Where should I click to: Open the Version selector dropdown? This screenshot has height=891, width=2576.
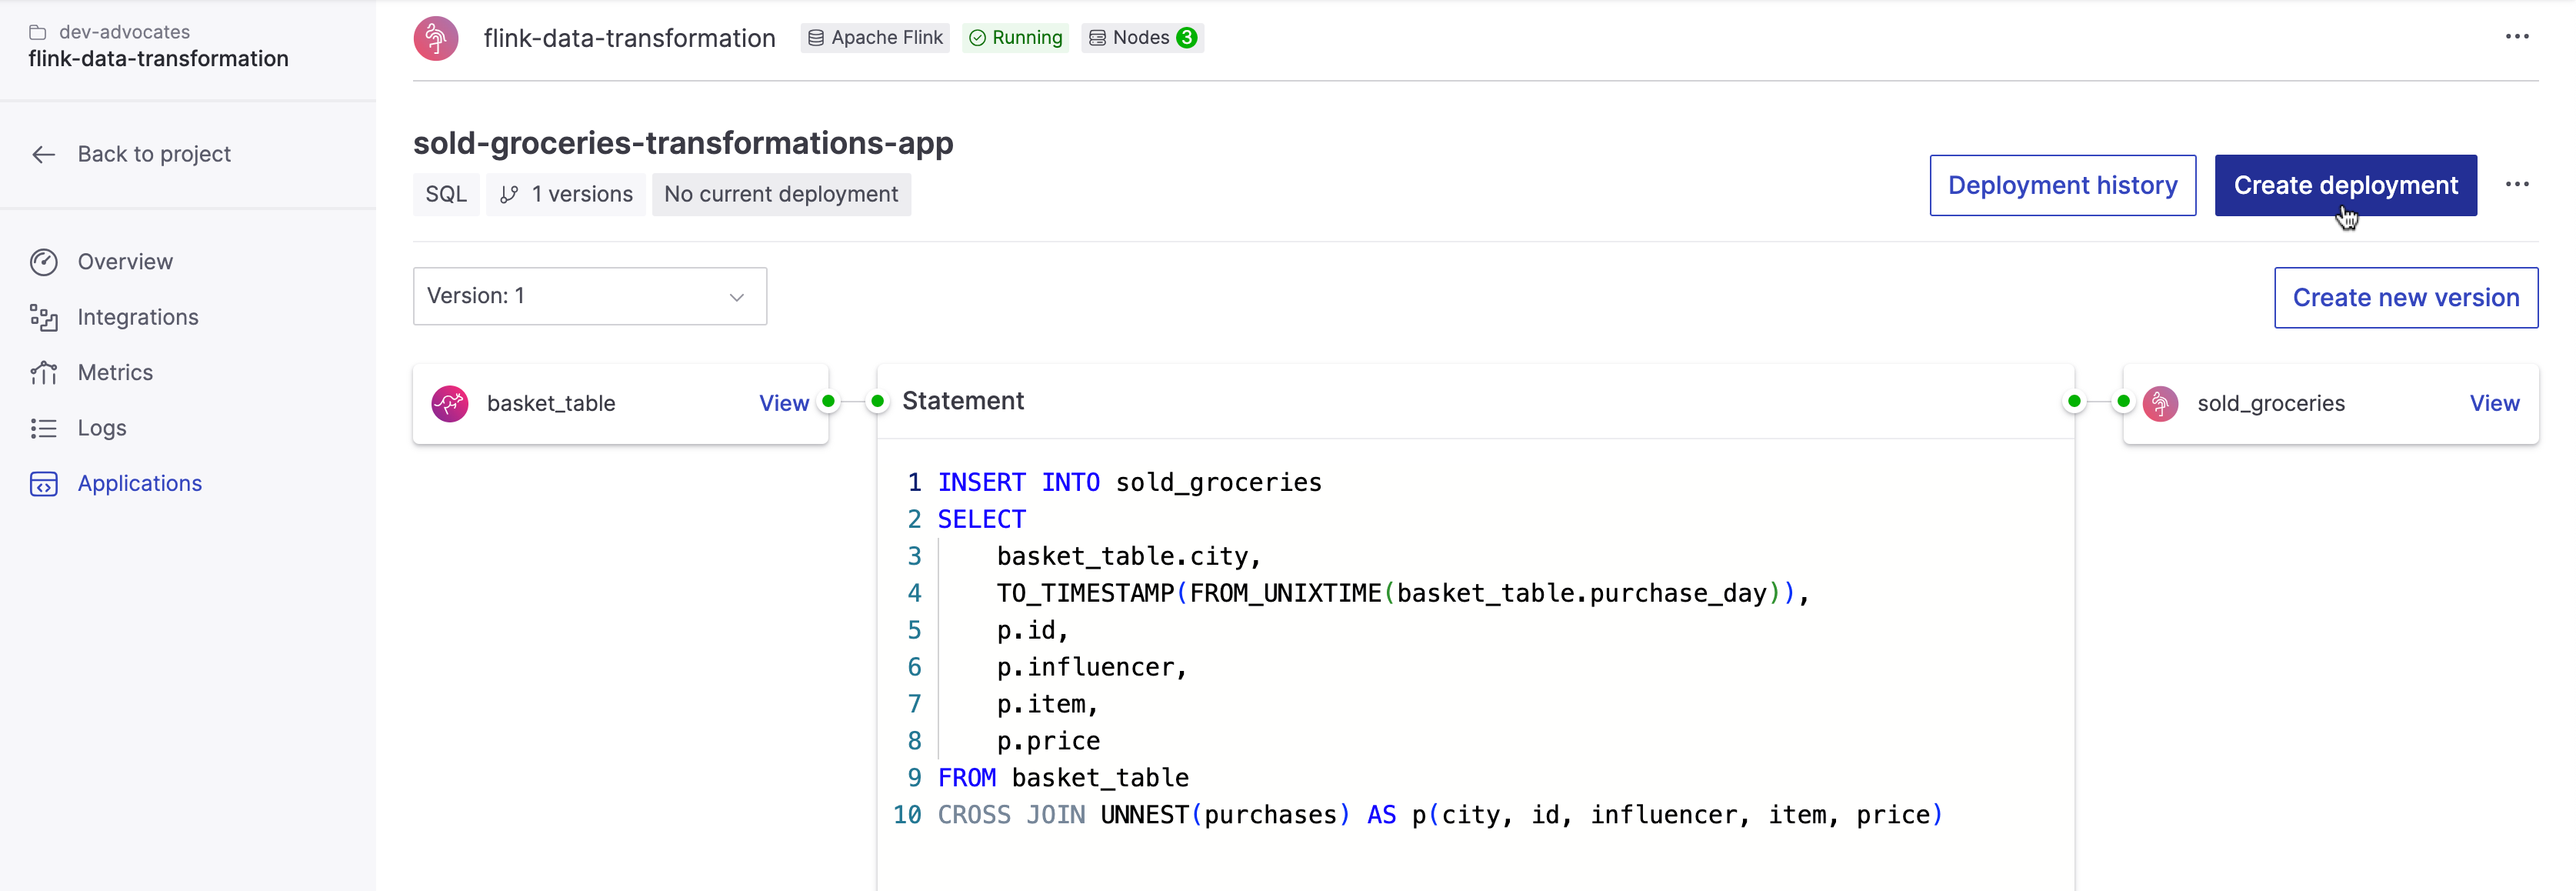pos(589,296)
